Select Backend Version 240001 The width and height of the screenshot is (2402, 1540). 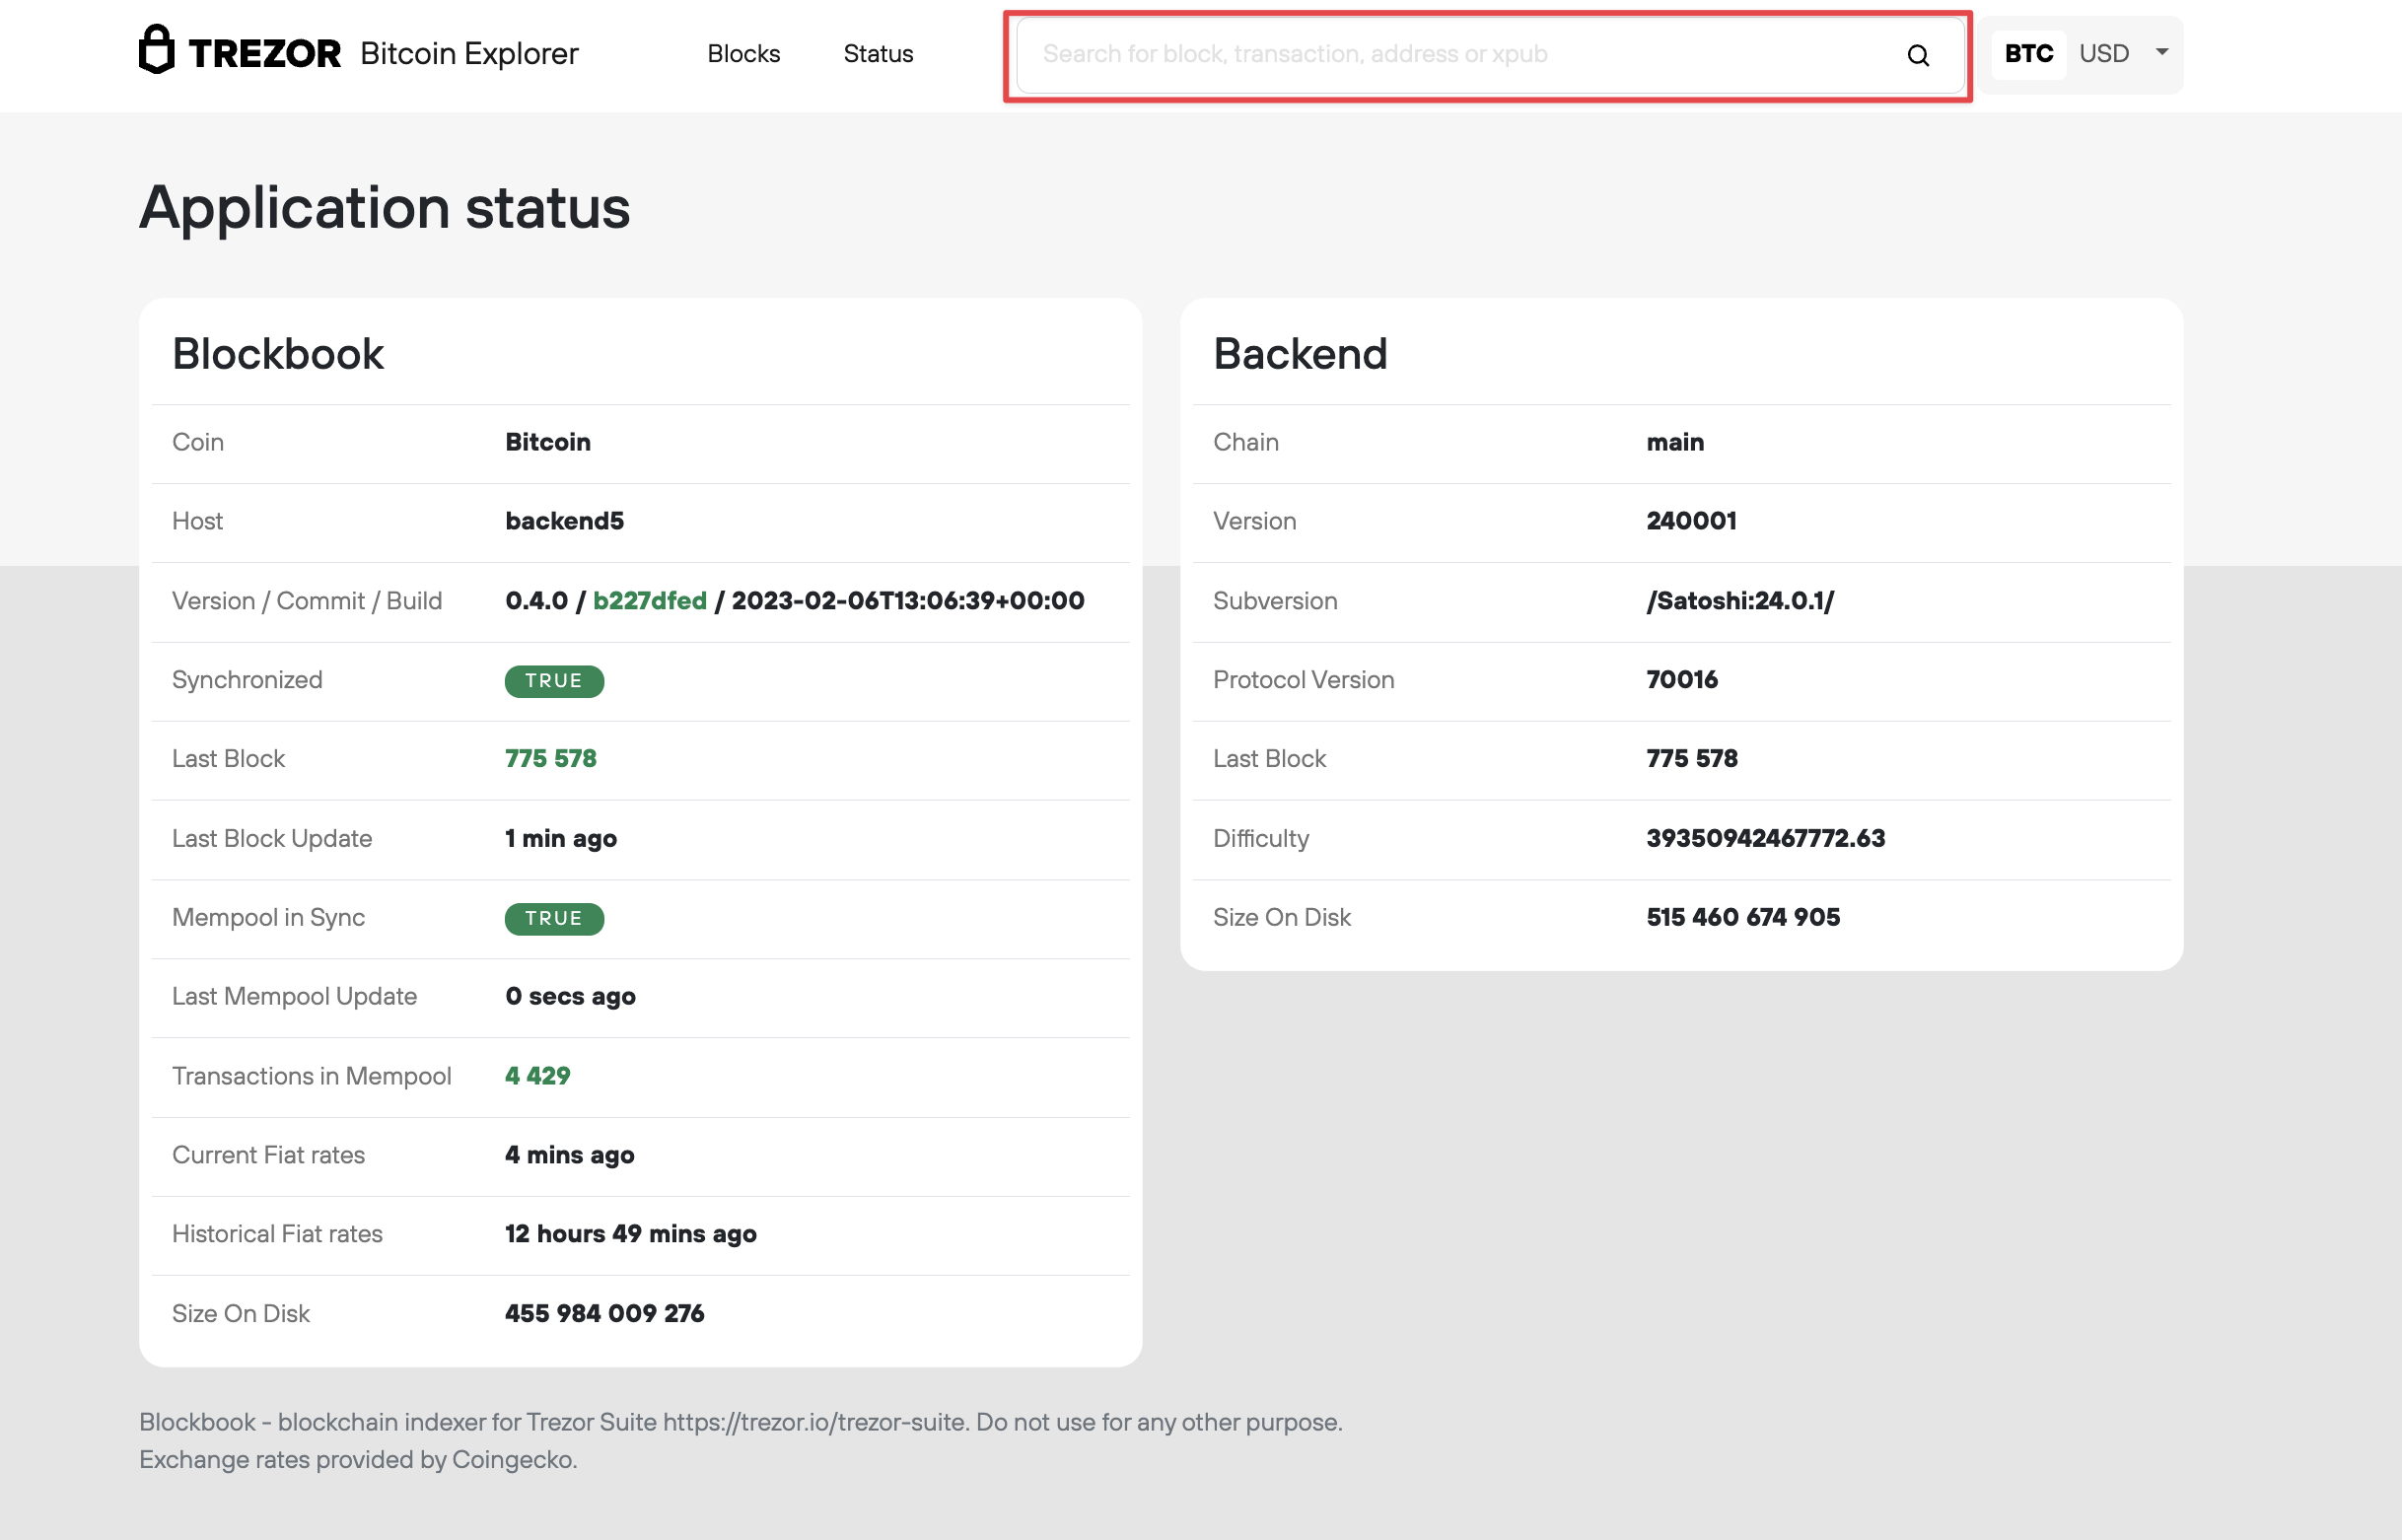pos(1691,522)
